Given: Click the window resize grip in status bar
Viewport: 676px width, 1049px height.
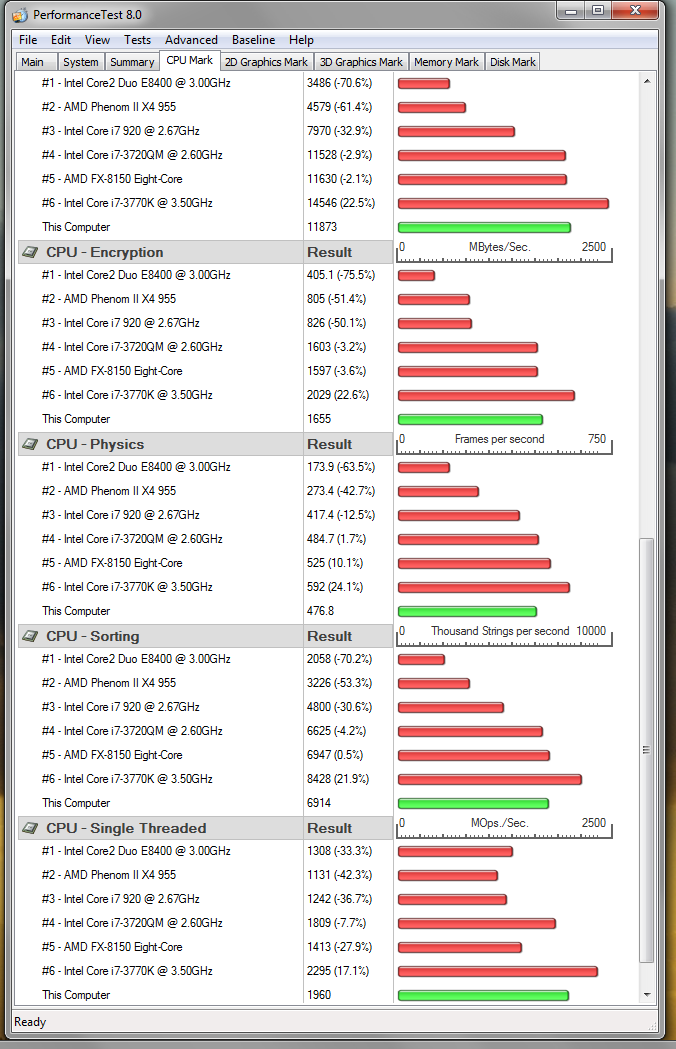Looking at the screenshot, I should [x=653, y=1026].
